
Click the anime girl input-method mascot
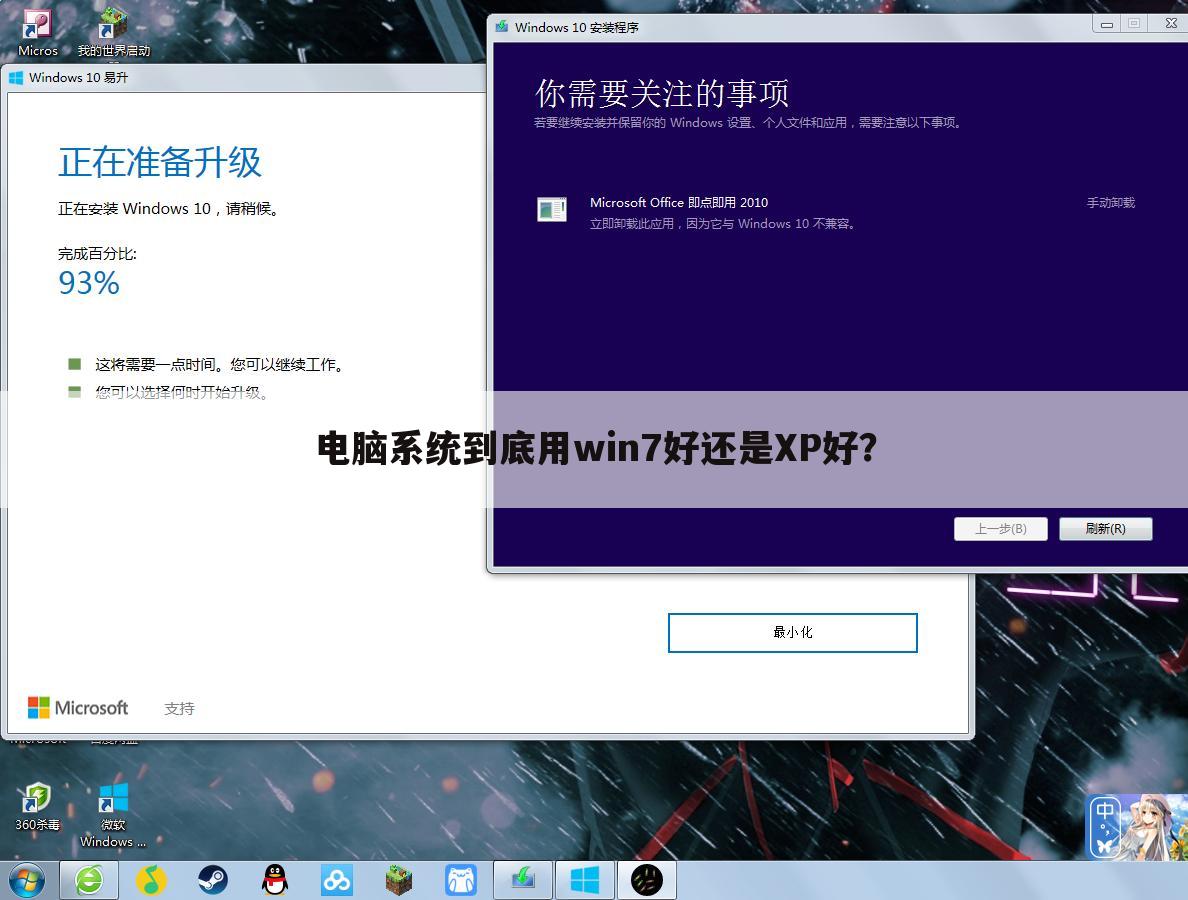(x=1153, y=827)
